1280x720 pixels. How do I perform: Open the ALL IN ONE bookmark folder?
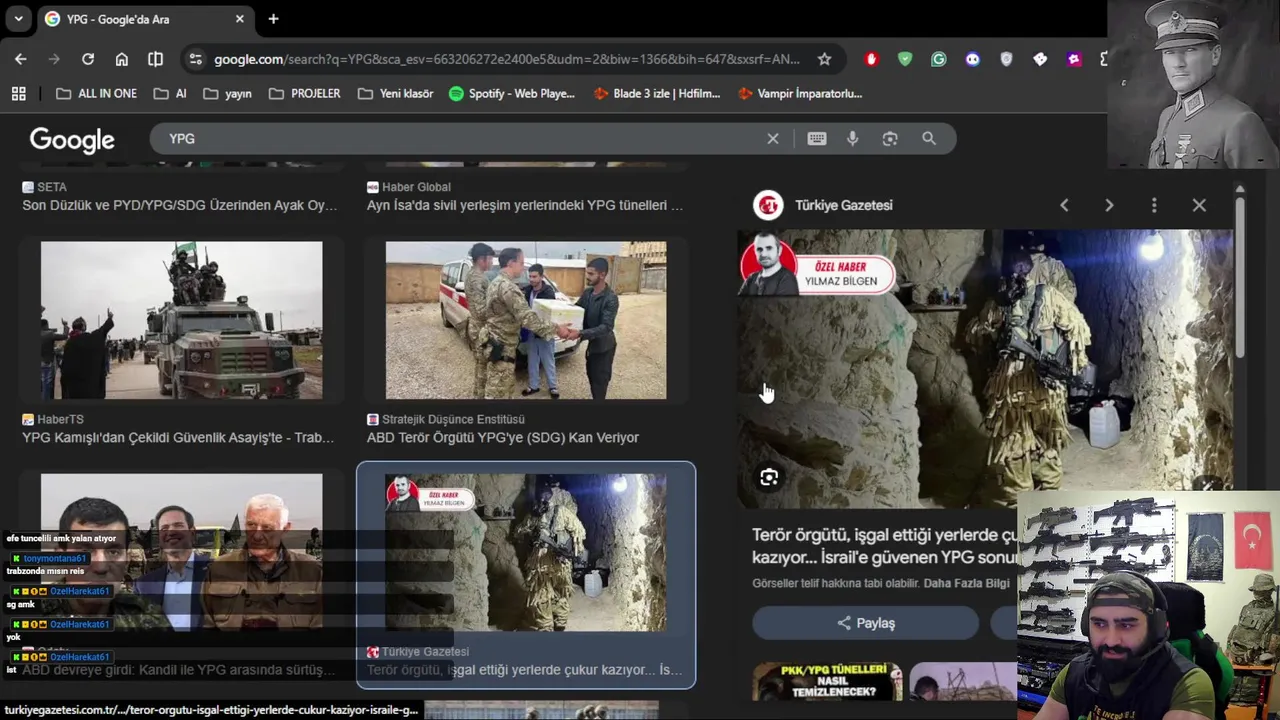click(x=96, y=93)
